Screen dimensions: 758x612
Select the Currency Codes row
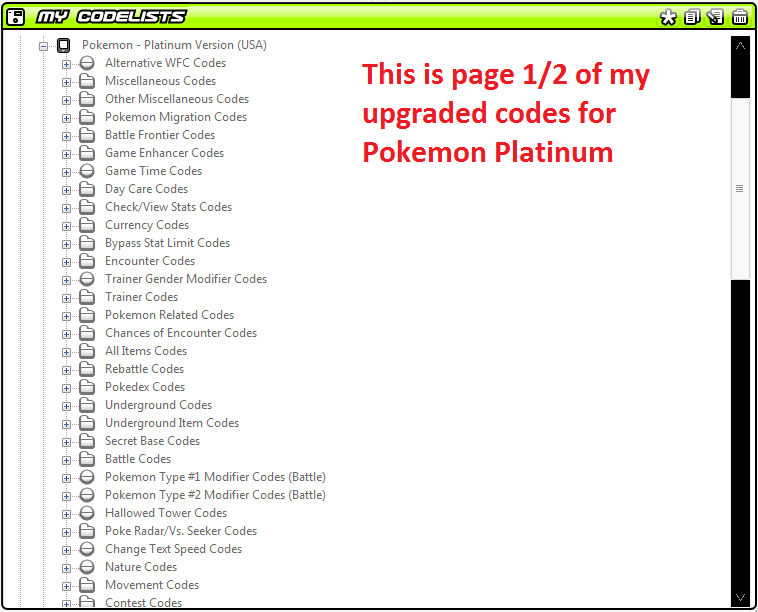(147, 225)
